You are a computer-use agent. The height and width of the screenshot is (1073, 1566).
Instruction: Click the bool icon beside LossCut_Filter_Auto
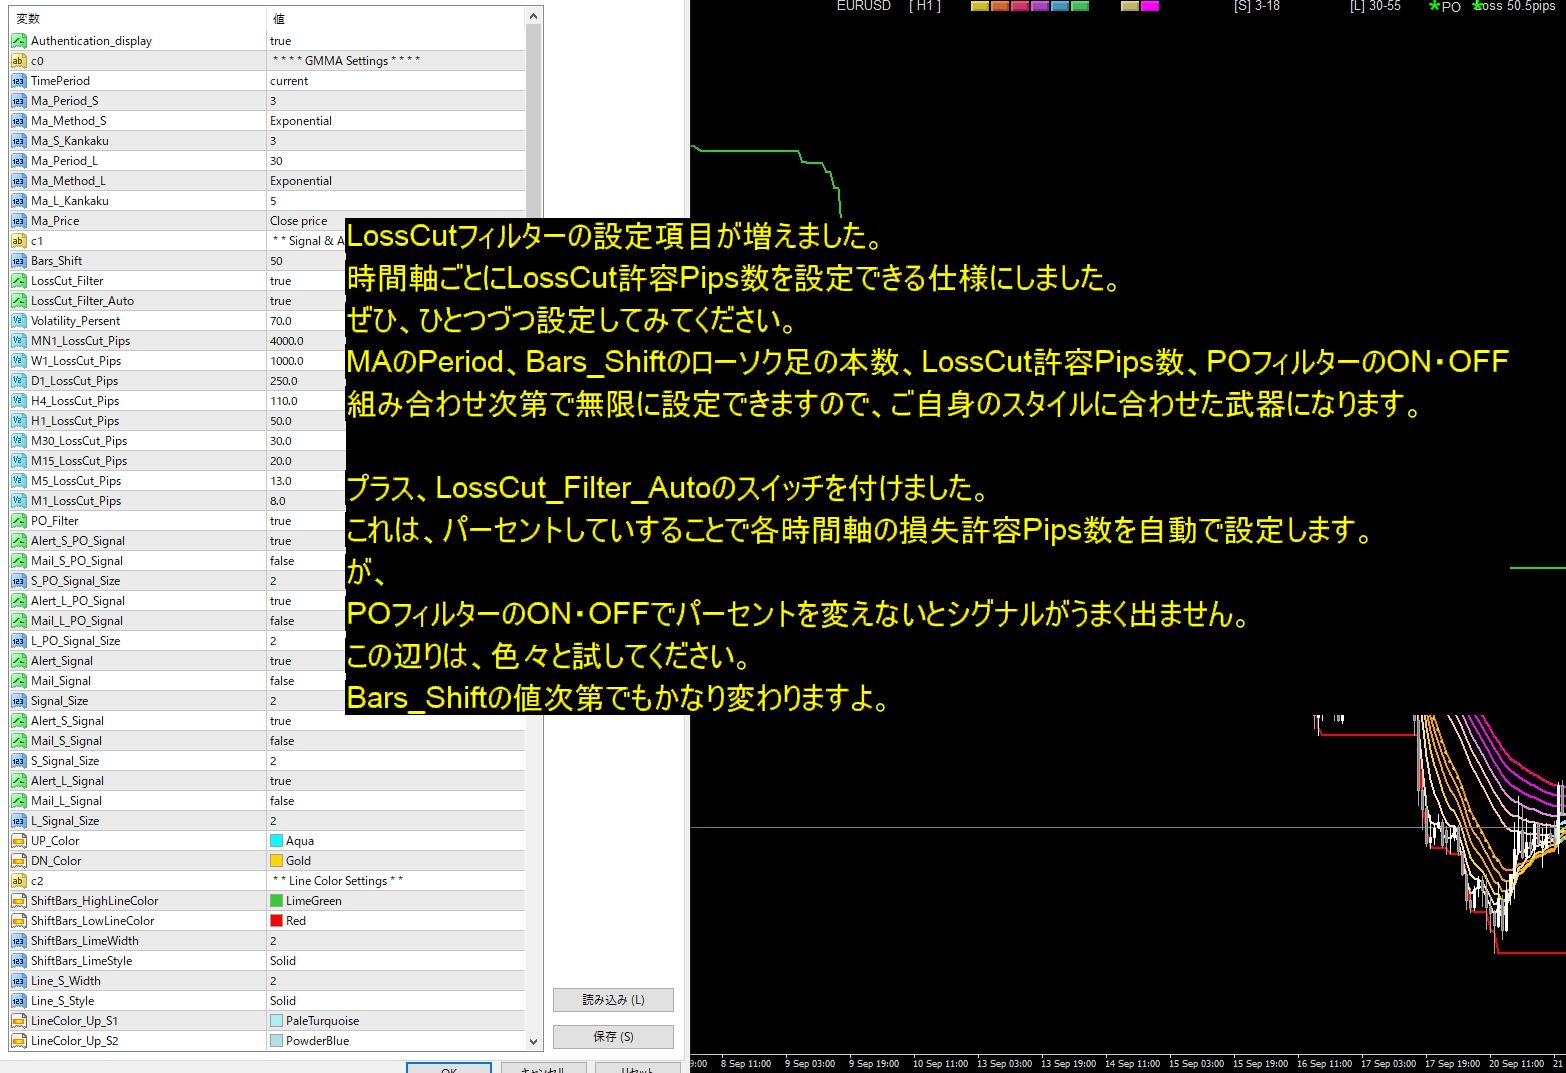pos(18,301)
